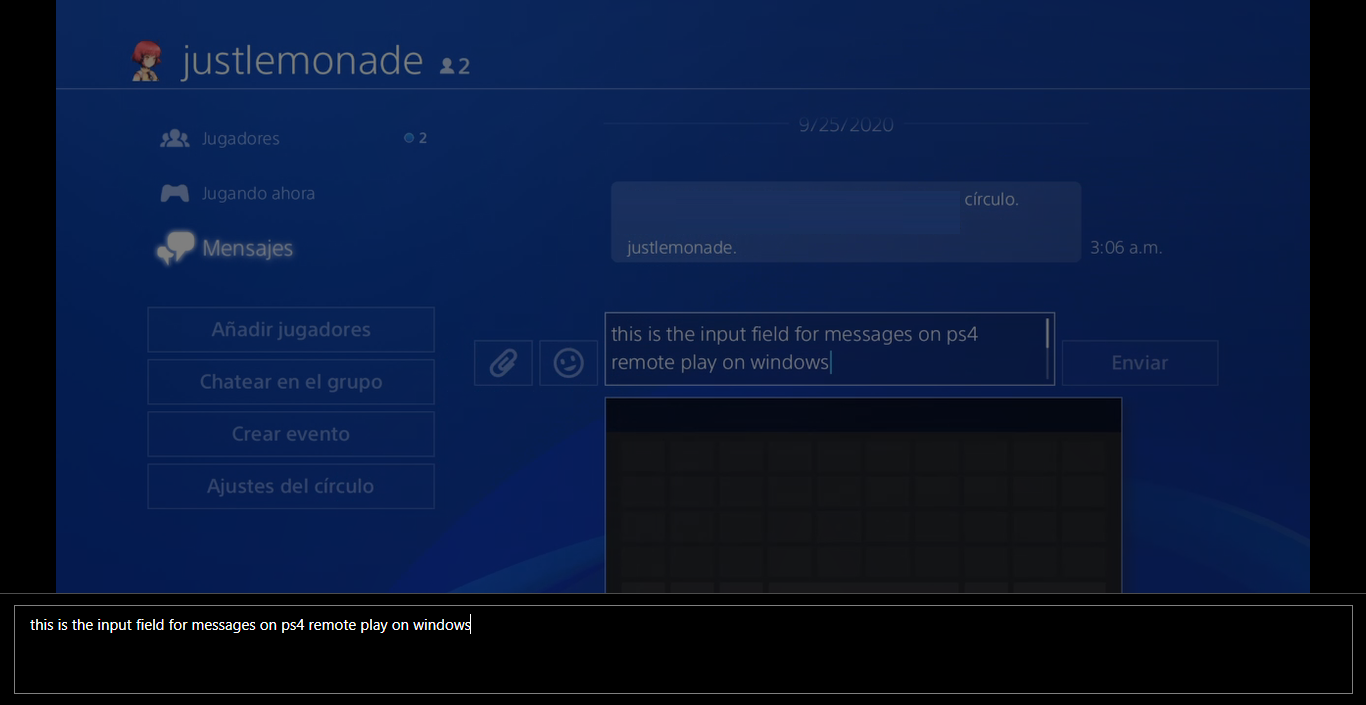Viewport: 1366px width, 705px height.
Task: Click the dimmed on-screen keyboard panel
Action: point(863,495)
